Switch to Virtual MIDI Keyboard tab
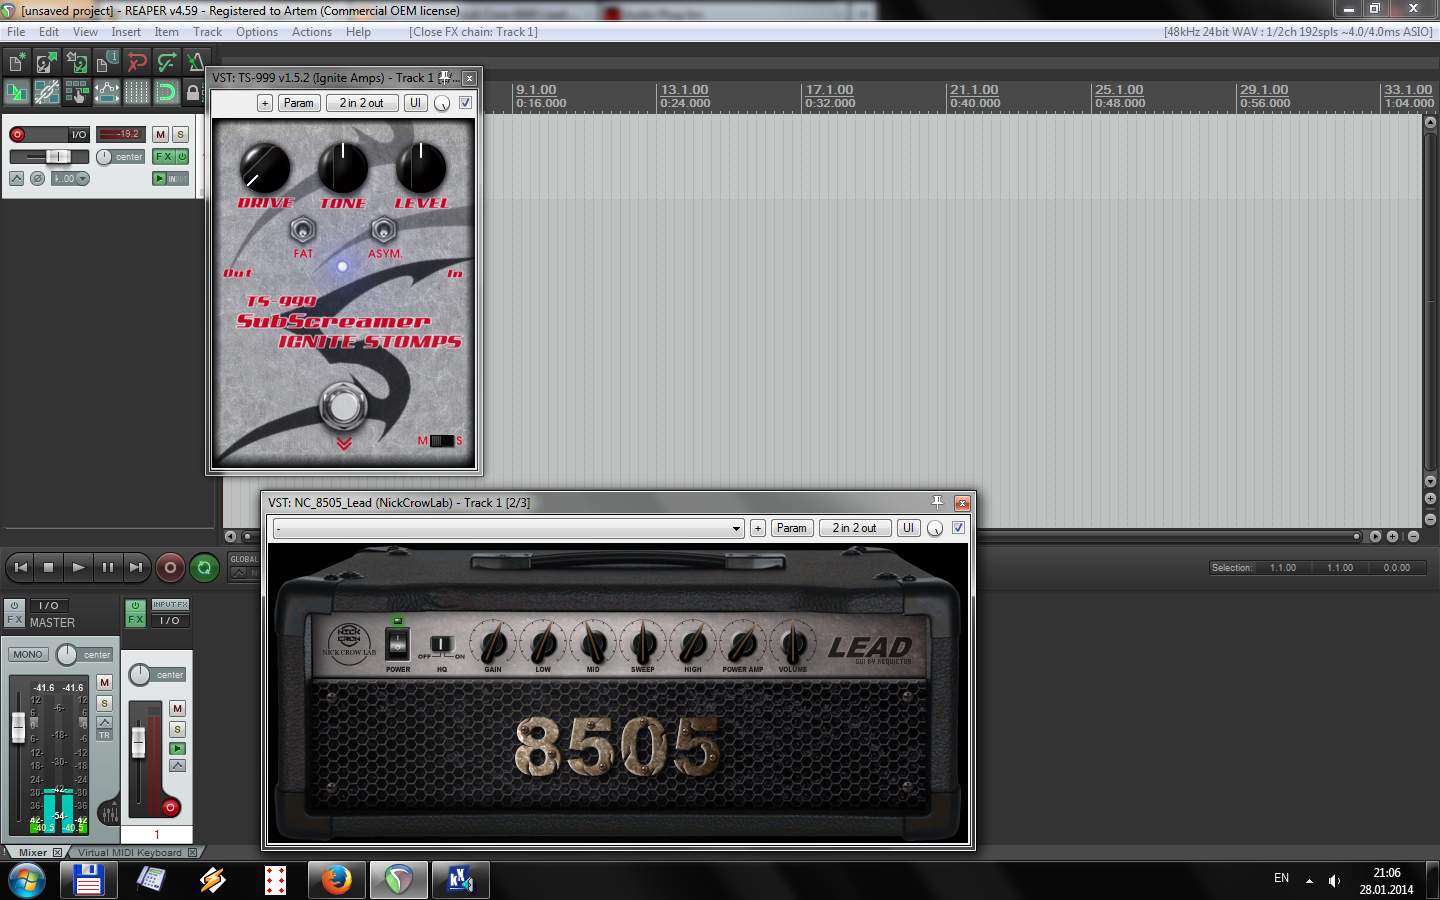 (x=130, y=853)
